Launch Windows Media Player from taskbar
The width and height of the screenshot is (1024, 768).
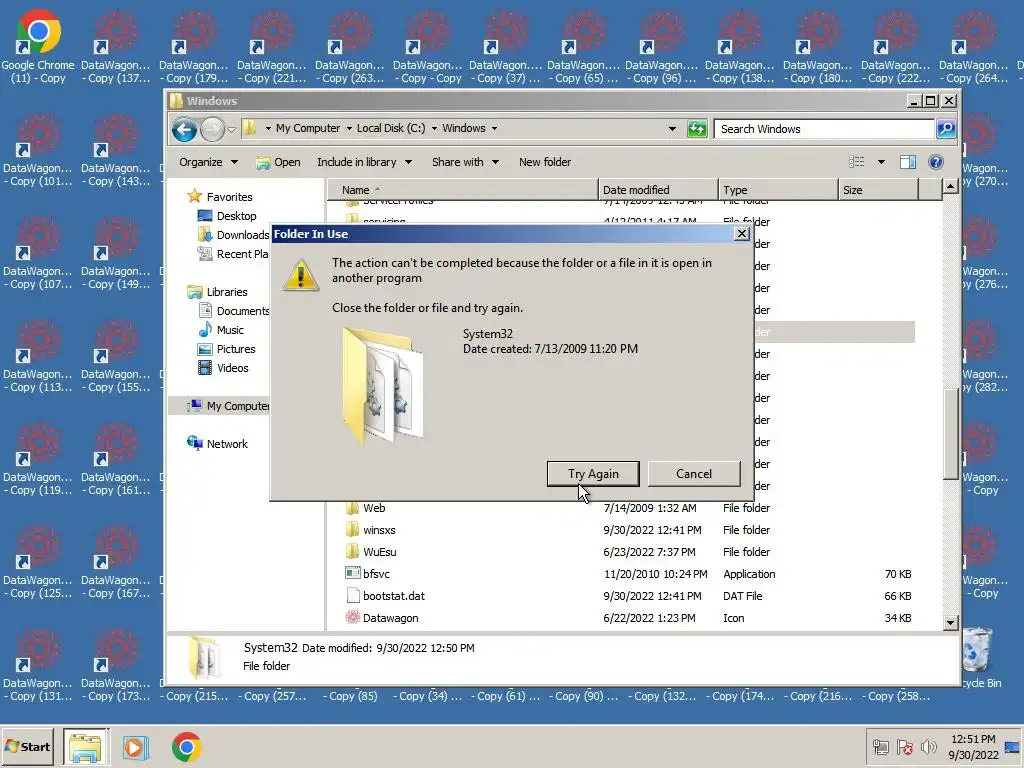(x=136, y=747)
